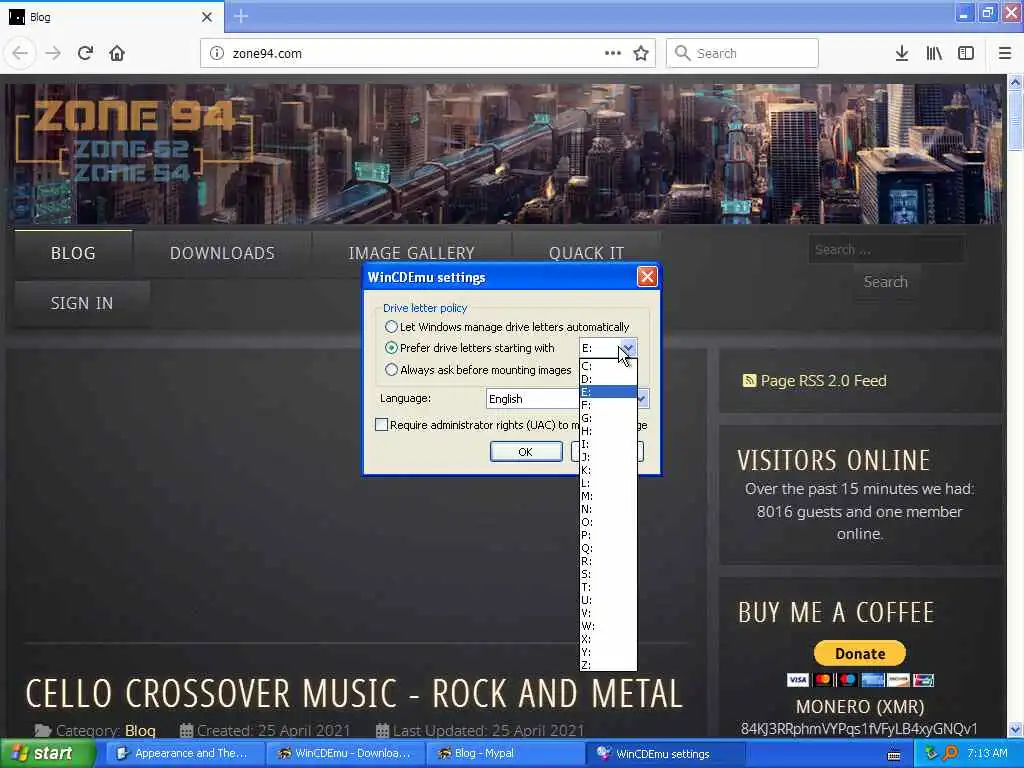Toggle the sidebar icon in the toolbar
Image resolution: width=1024 pixels, height=768 pixels.
pyautogui.click(x=966, y=53)
